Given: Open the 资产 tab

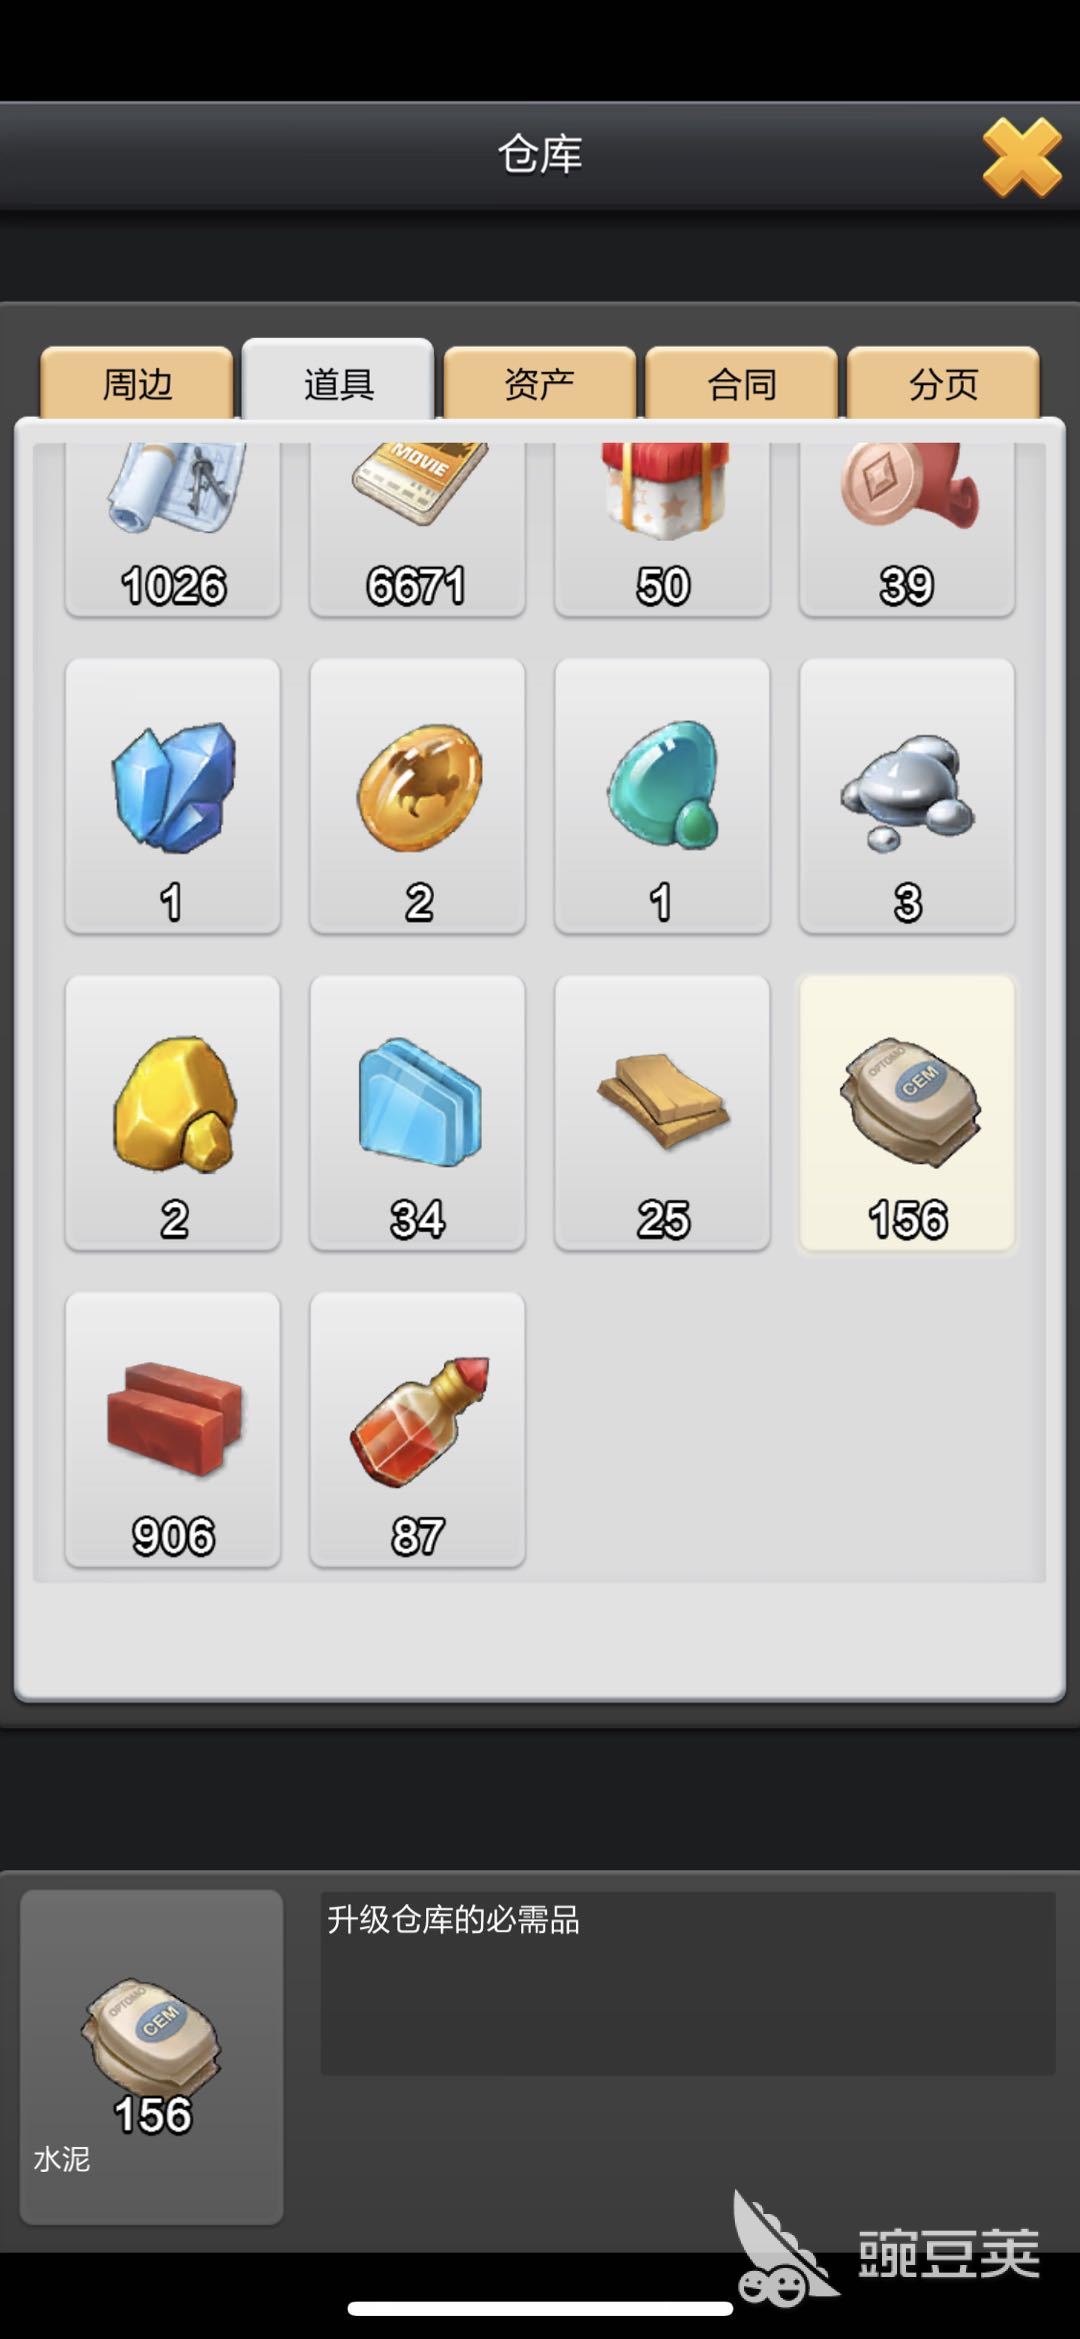Looking at the screenshot, I should click(540, 383).
